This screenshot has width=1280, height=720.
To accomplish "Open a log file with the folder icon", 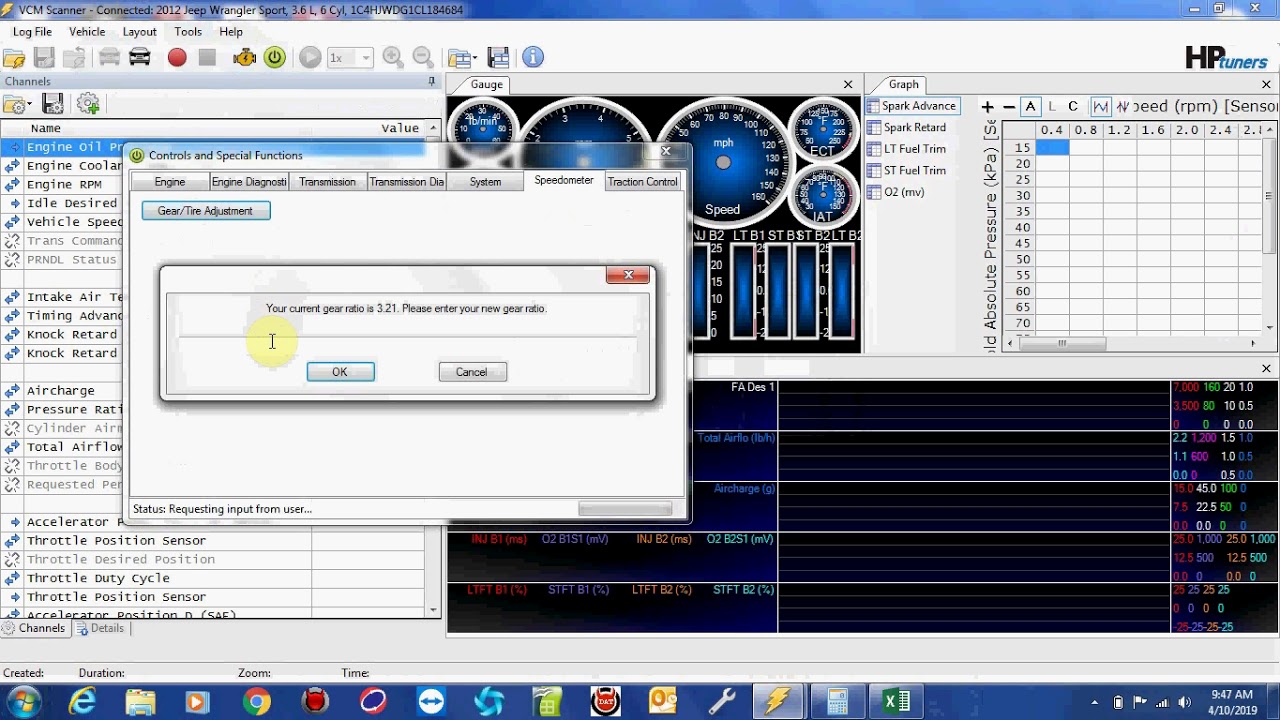I will pos(14,58).
